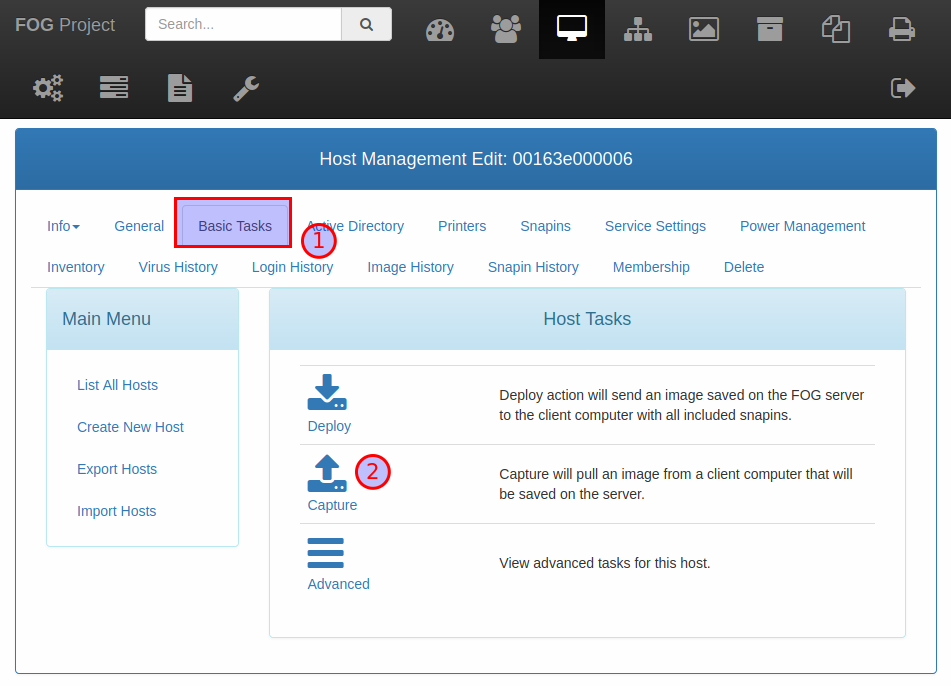The height and width of the screenshot is (686, 951).
Task: Open user management people icon
Action: coord(506,29)
